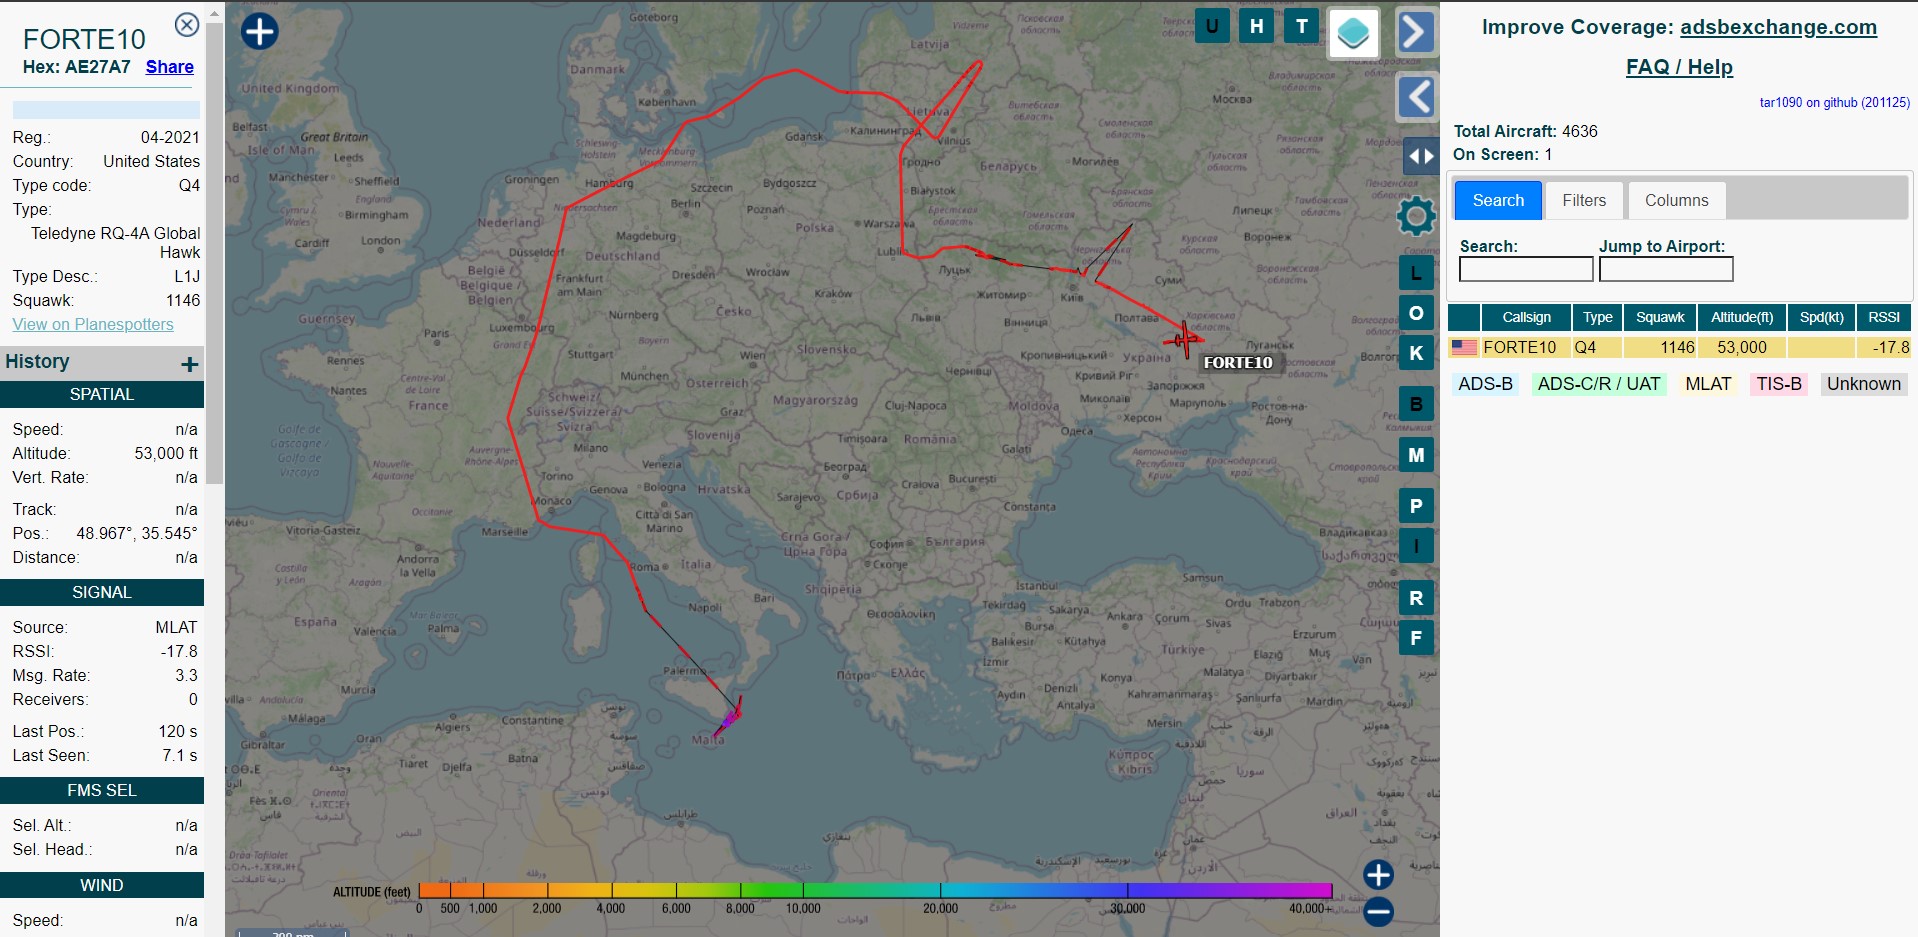Close the FORTE10 aircraft info panel
This screenshot has height=937, width=1918.
click(187, 25)
